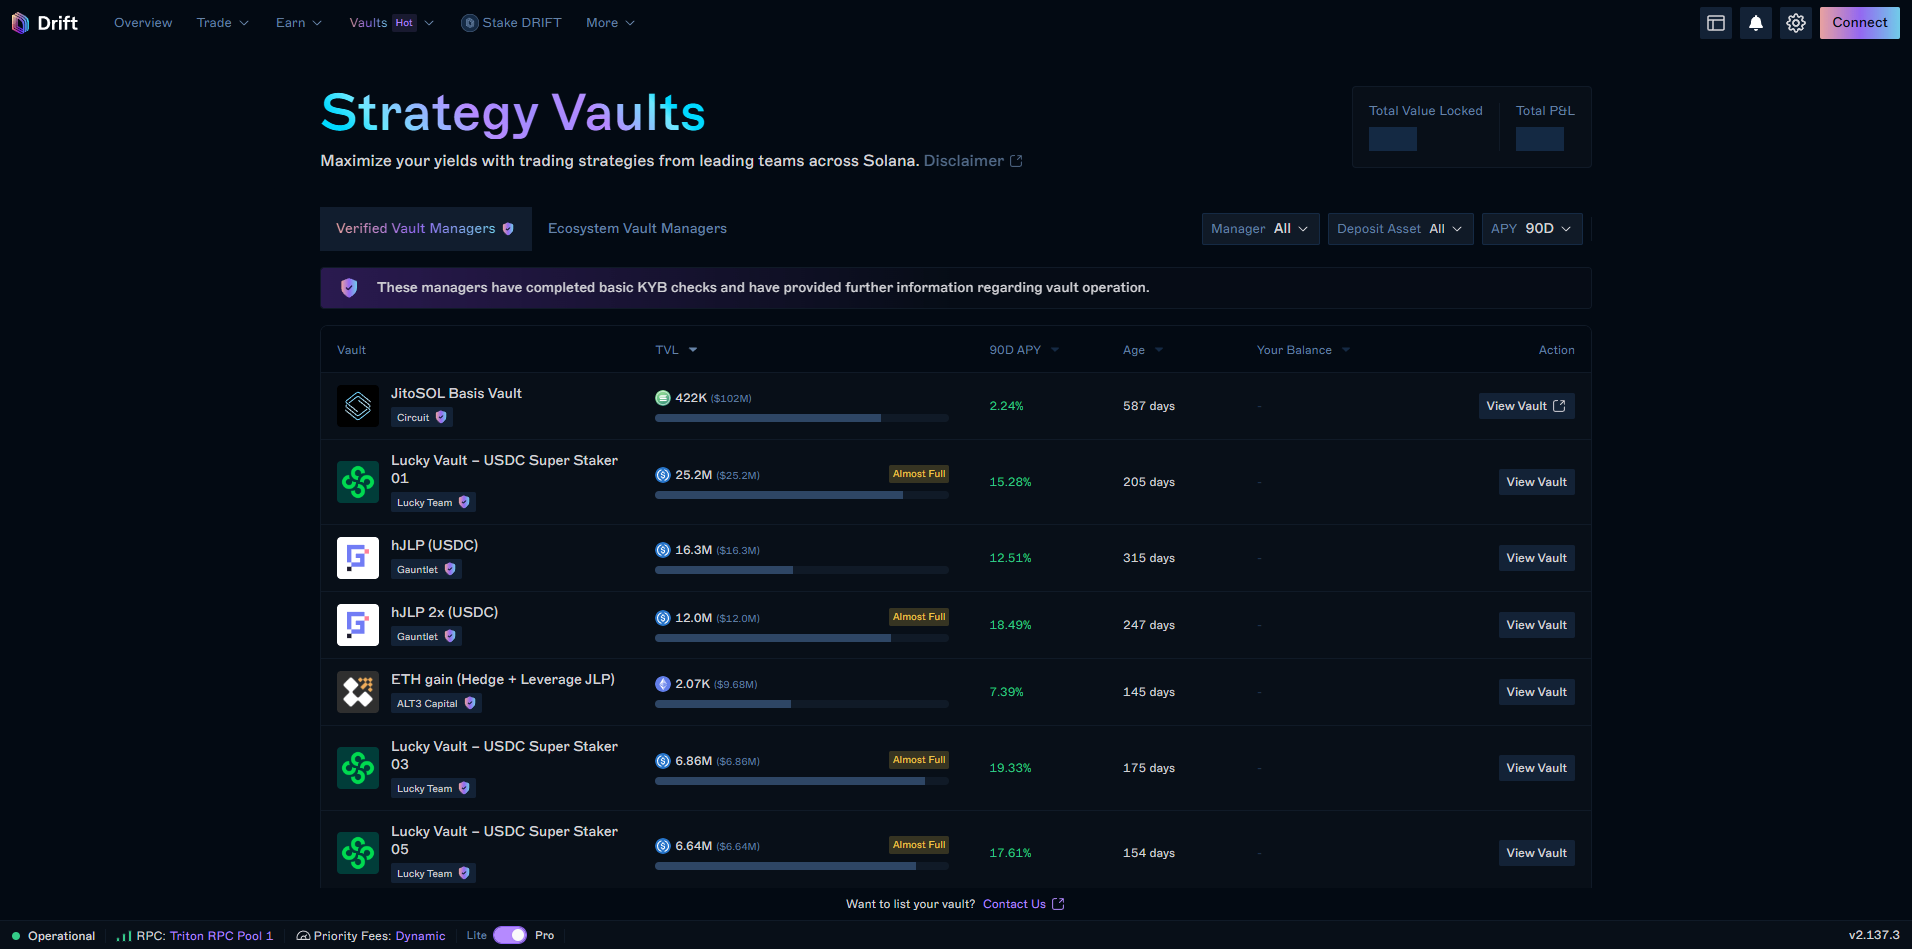Open the Trade menu

pyautogui.click(x=221, y=22)
